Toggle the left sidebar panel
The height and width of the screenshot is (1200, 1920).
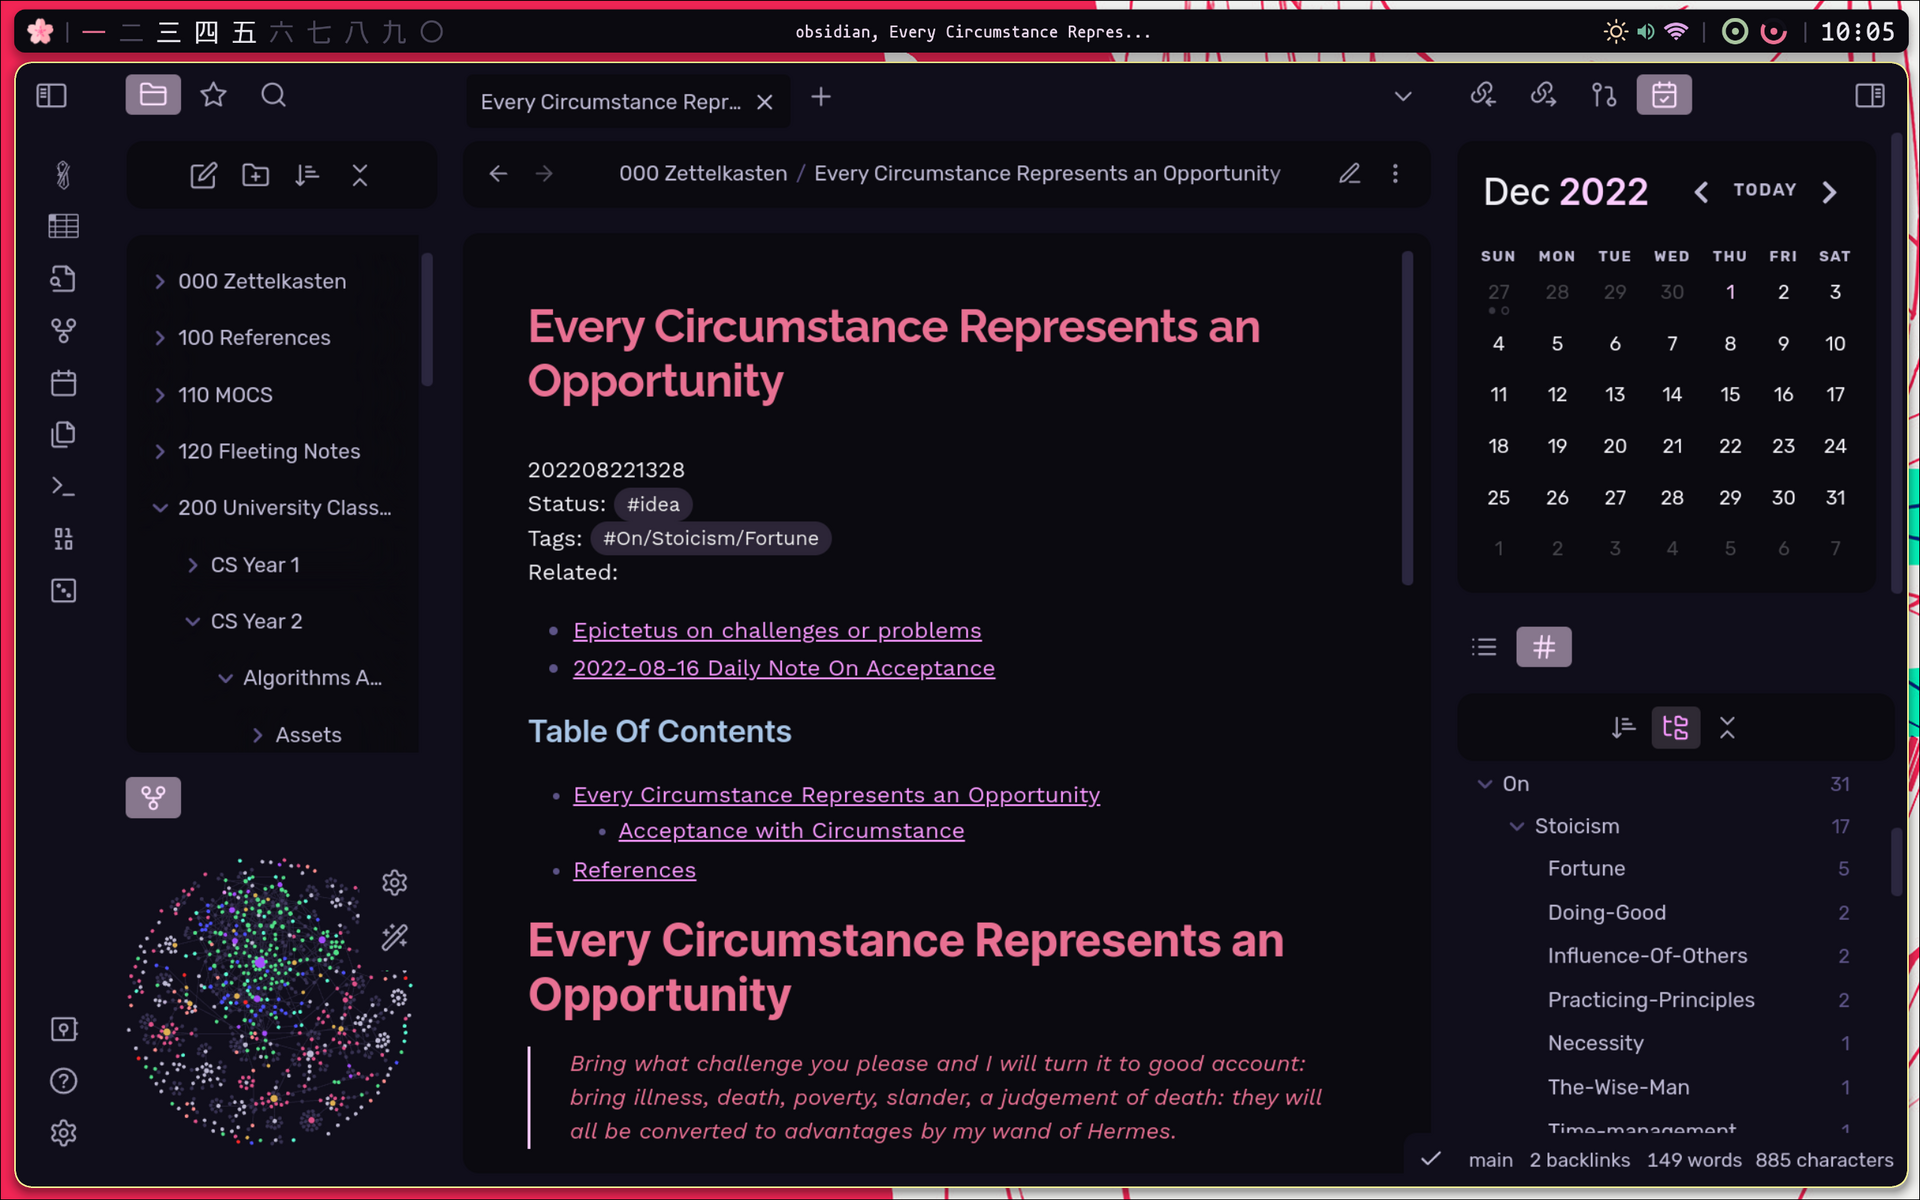[x=51, y=96]
